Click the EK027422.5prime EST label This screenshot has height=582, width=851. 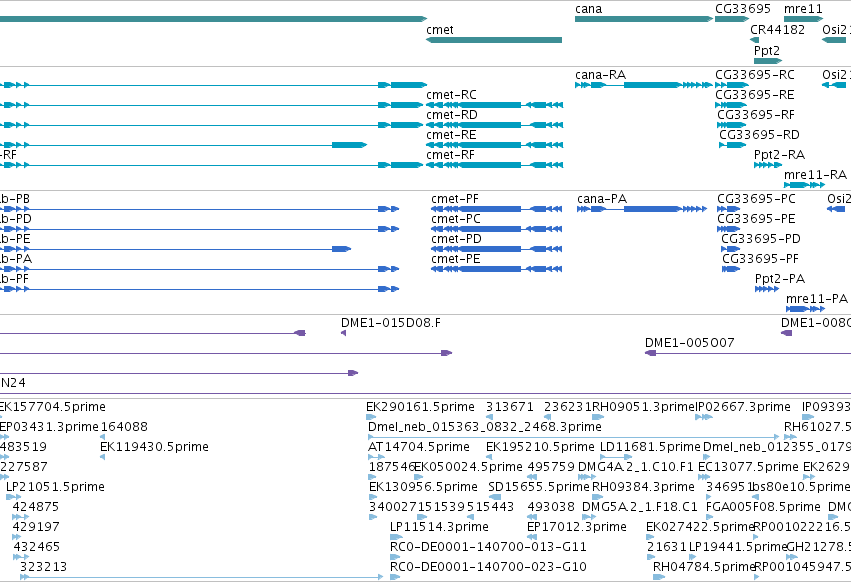coord(700,527)
